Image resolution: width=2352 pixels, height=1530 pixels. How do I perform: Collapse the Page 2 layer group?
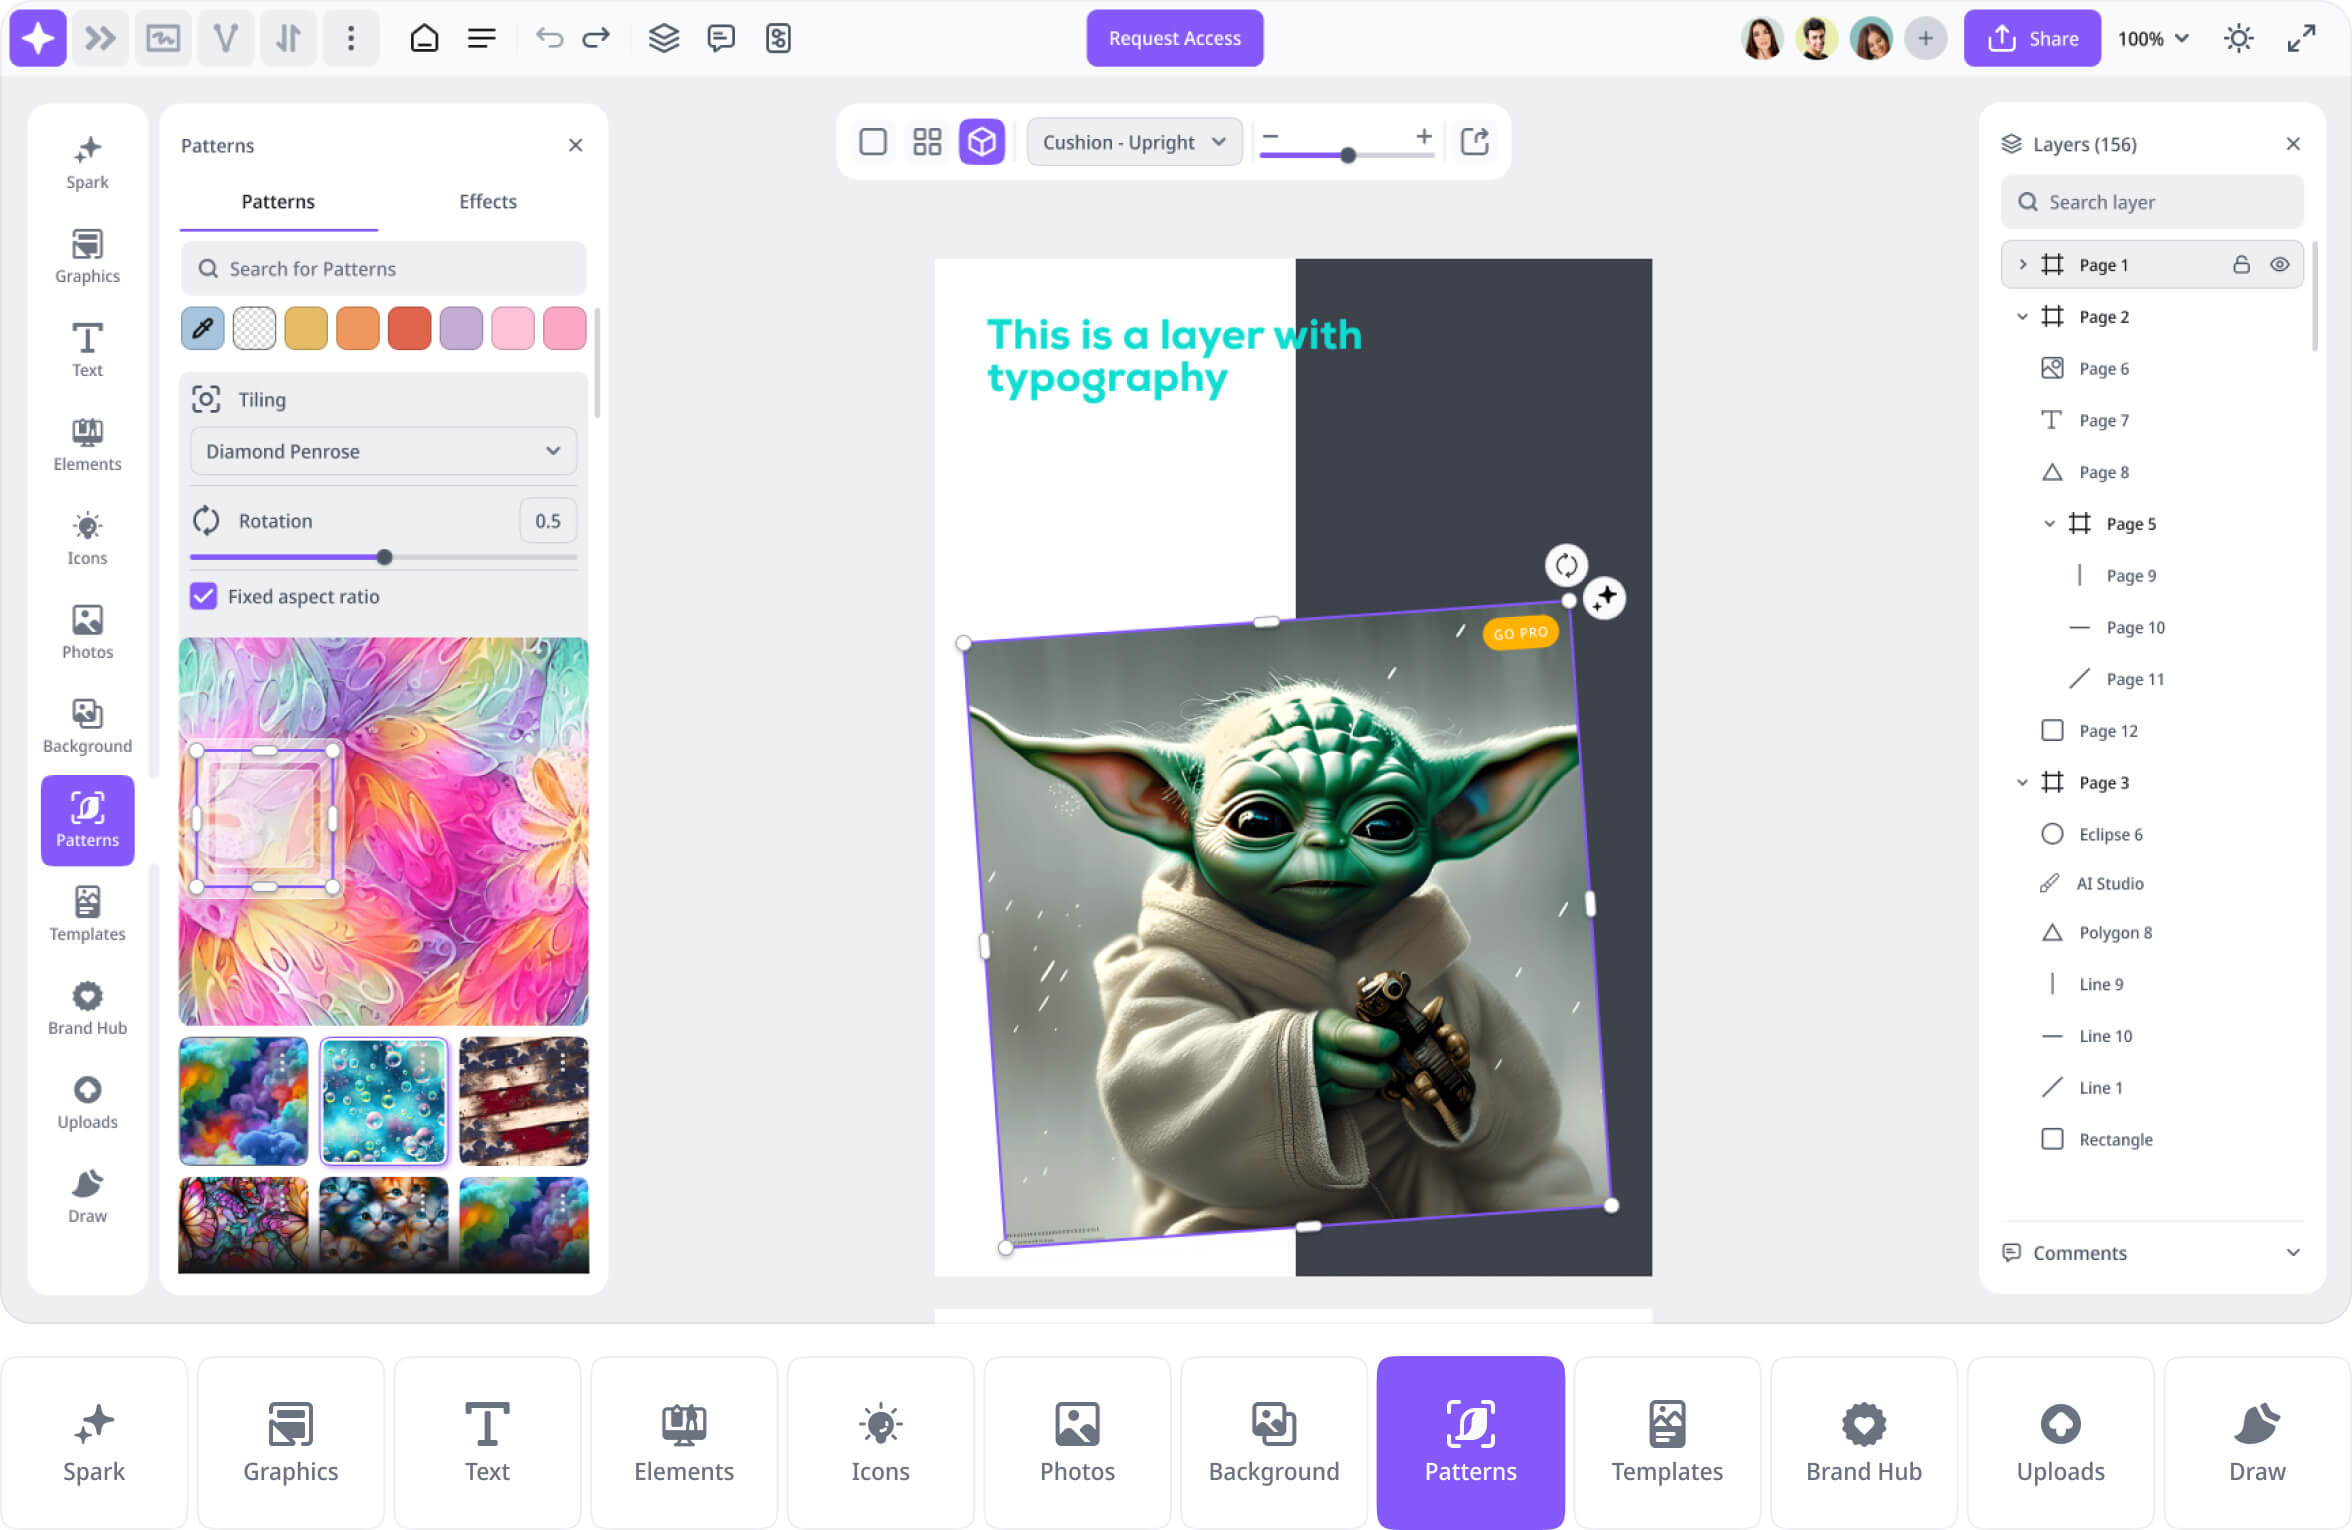(x=2022, y=316)
